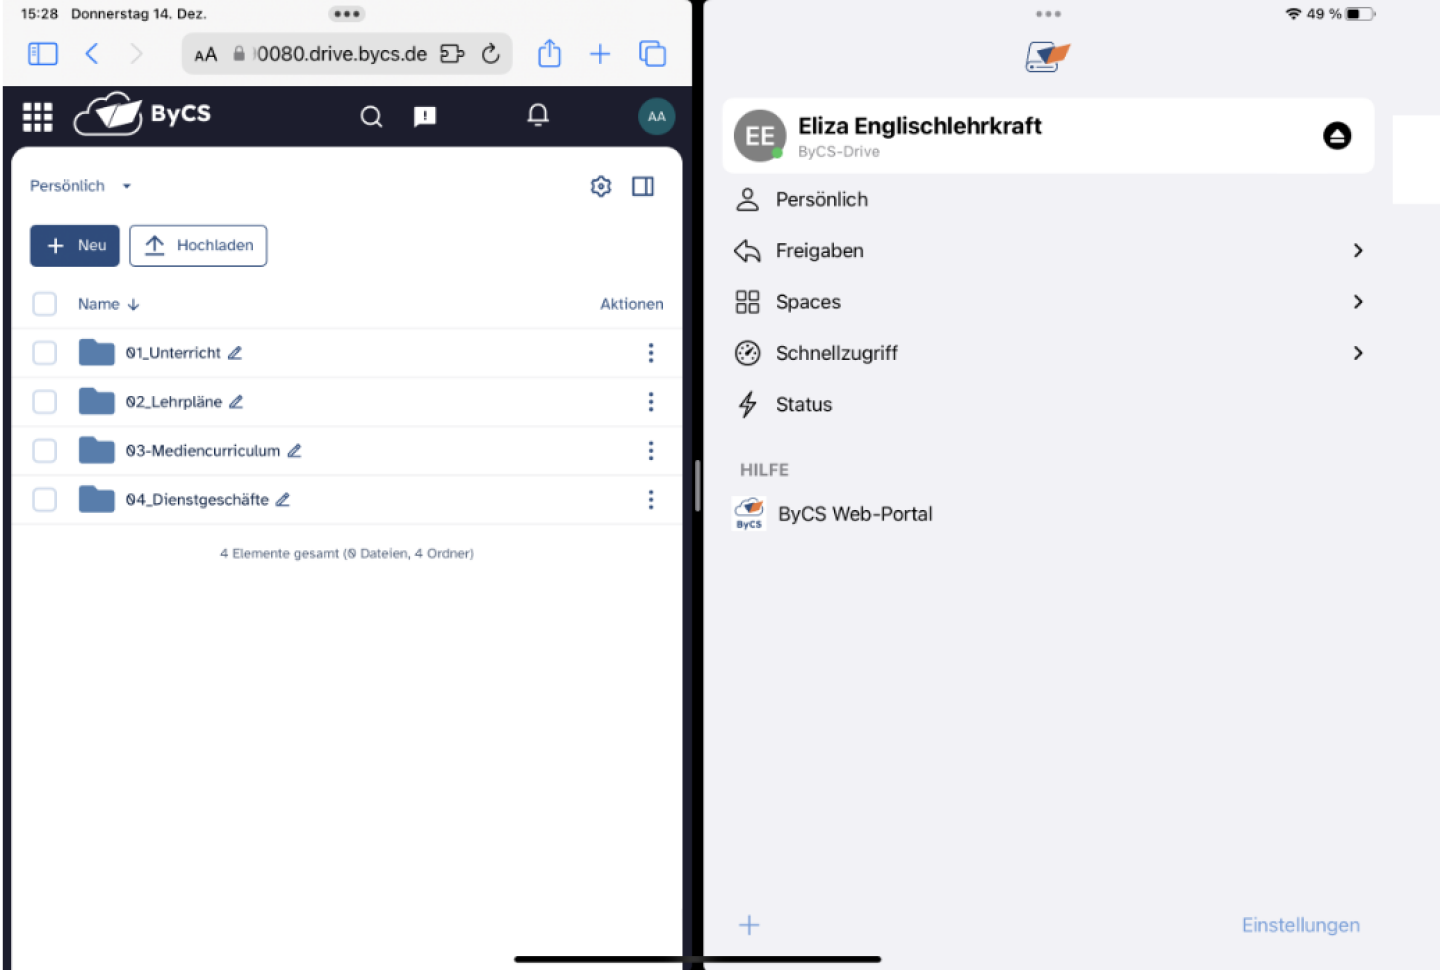This screenshot has height=970, width=1440.
Task: Open the account avatar menu labeled AA
Action: coord(657,116)
